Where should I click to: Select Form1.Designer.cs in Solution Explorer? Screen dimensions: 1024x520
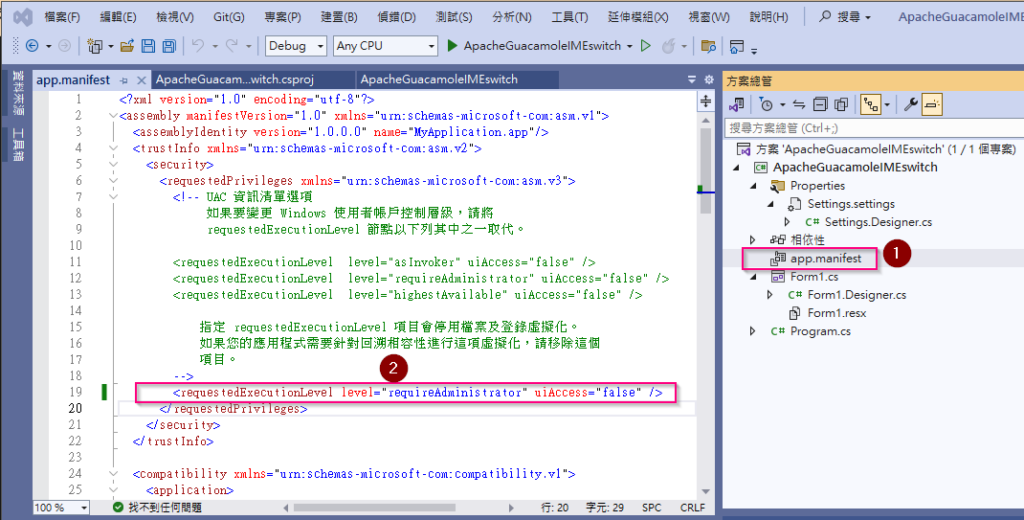[x=856, y=295]
